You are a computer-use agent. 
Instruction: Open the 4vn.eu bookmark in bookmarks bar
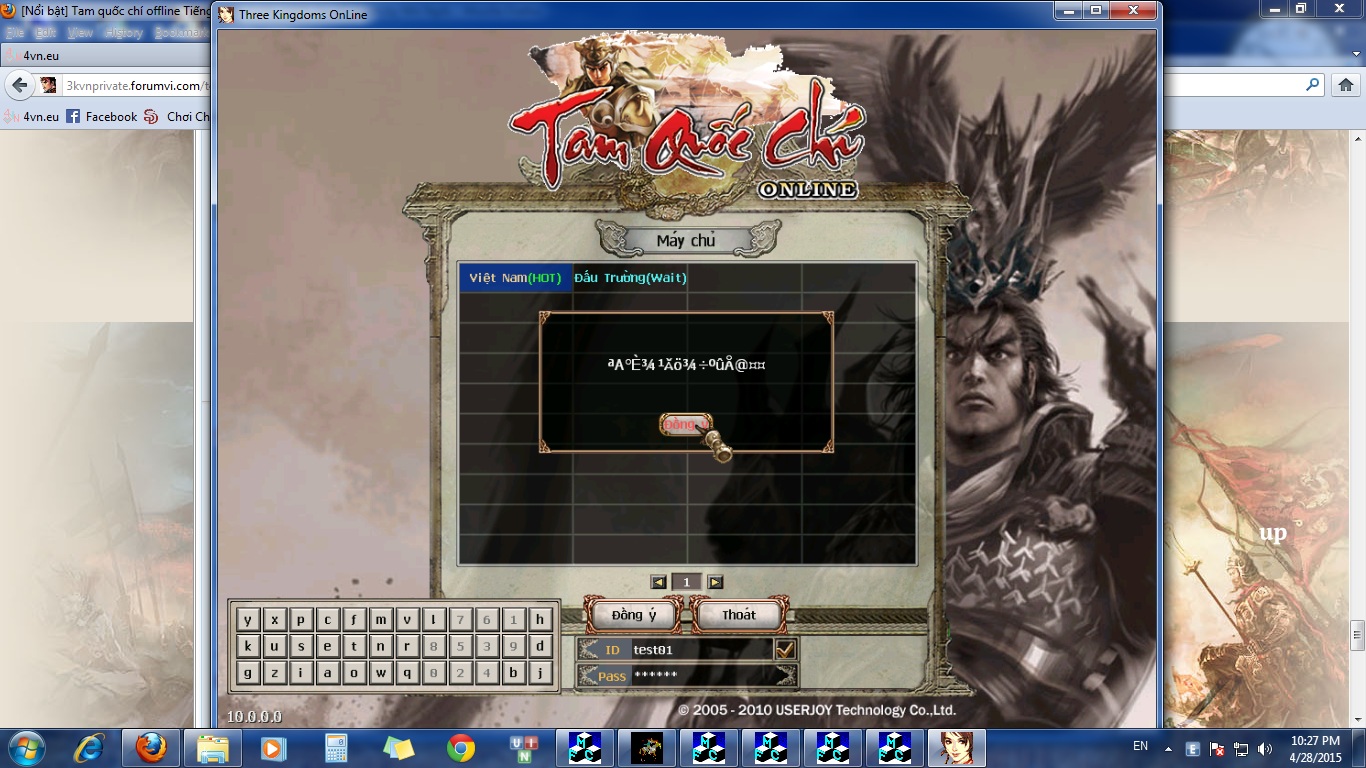point(31,116)
